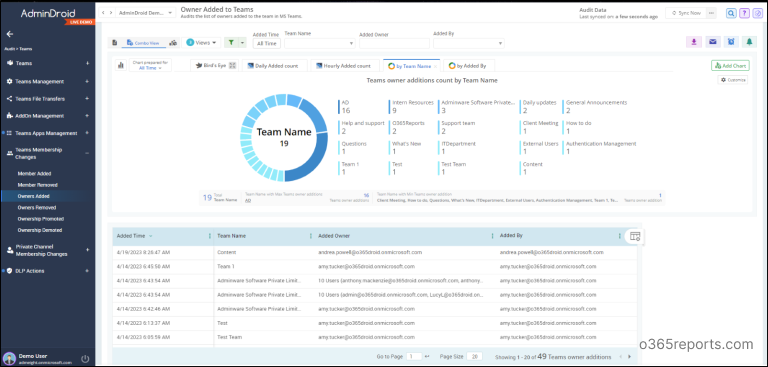Click the Demo User avatar

pos(9,358)
